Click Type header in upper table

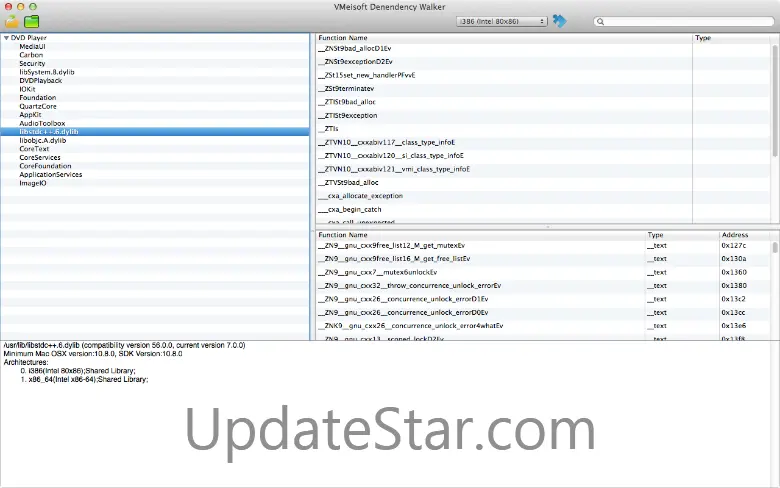click(732, 38)
